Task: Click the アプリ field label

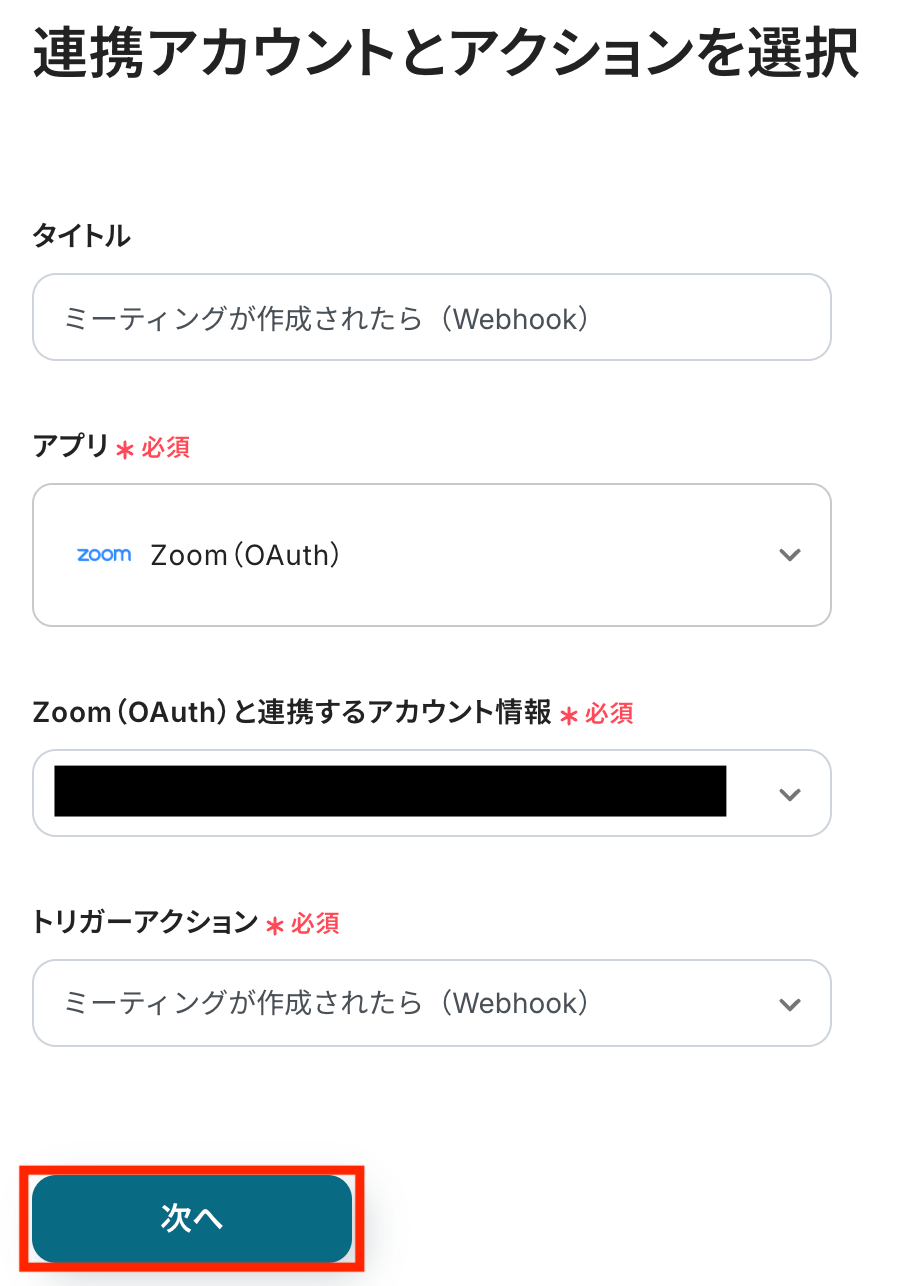Action: pos(70,447)
